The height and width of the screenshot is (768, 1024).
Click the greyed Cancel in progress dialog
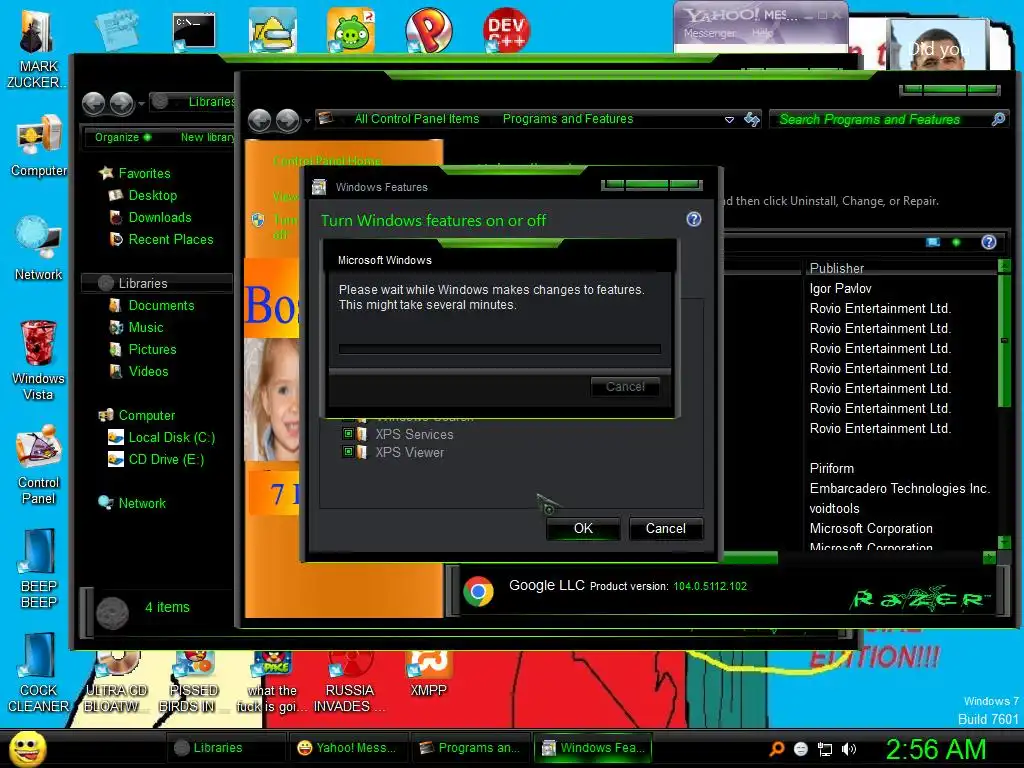tap(625, 387)
